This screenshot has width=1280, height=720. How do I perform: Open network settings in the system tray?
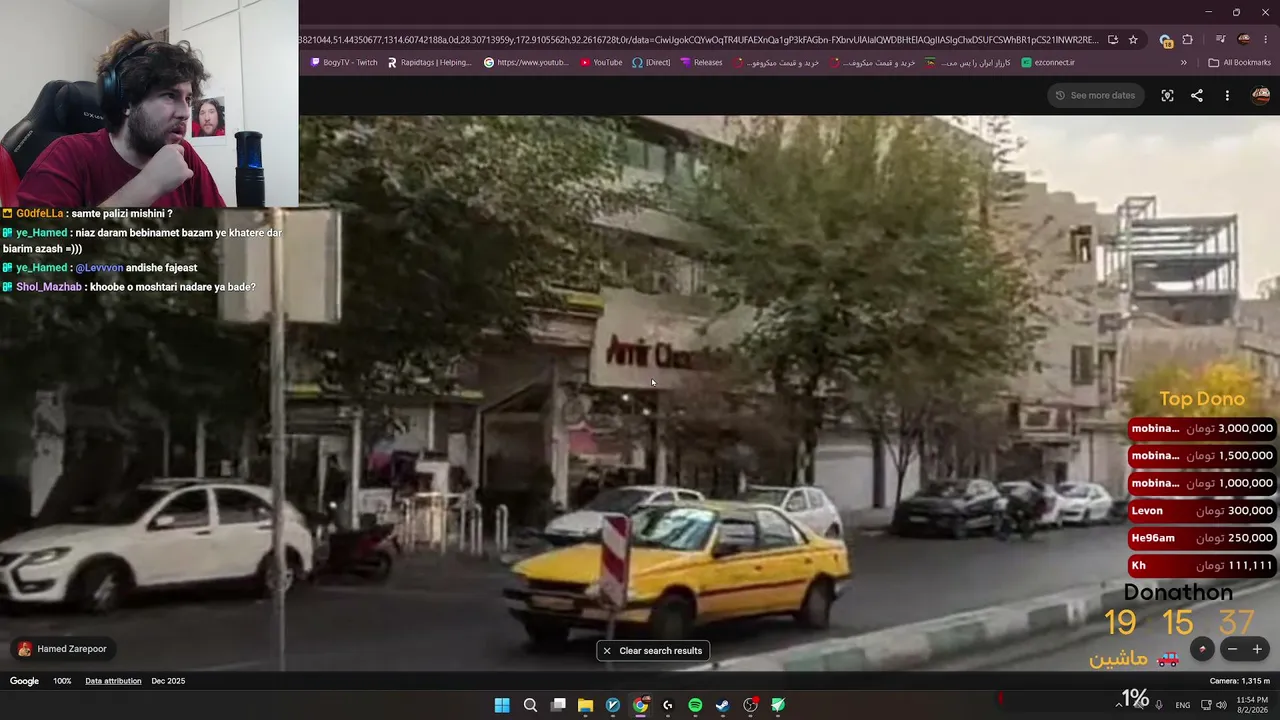1204,705
